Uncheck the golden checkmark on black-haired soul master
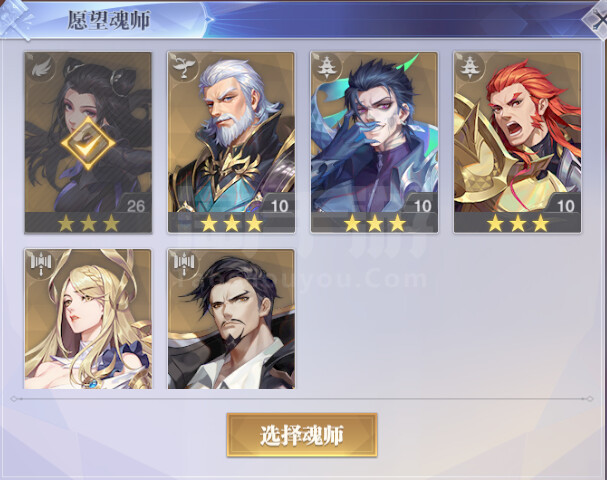 (88, 143)
